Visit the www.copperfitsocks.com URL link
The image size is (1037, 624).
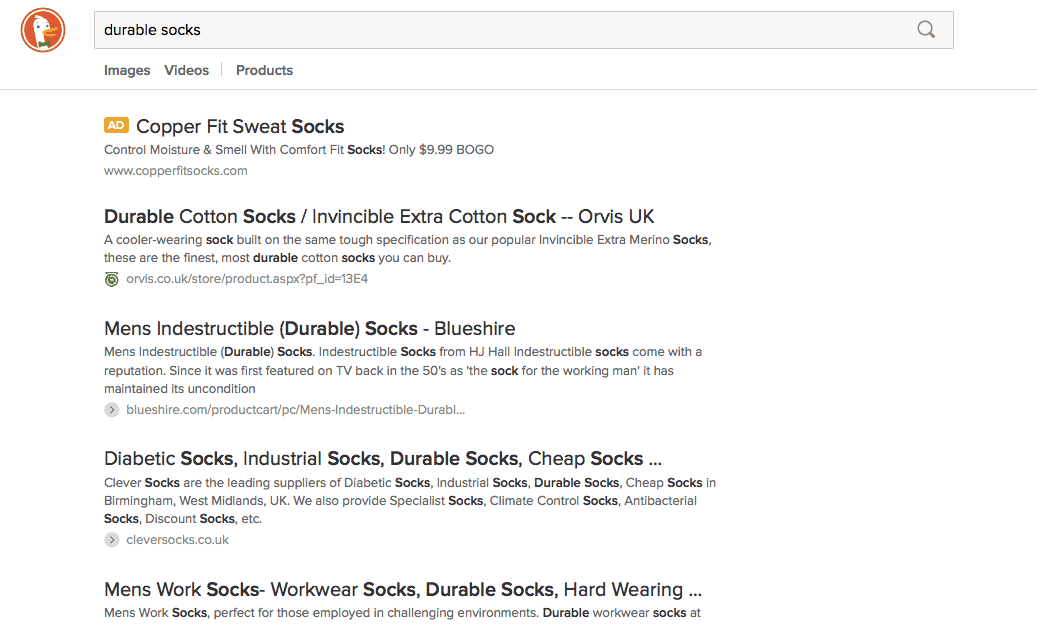coord(176,170)
